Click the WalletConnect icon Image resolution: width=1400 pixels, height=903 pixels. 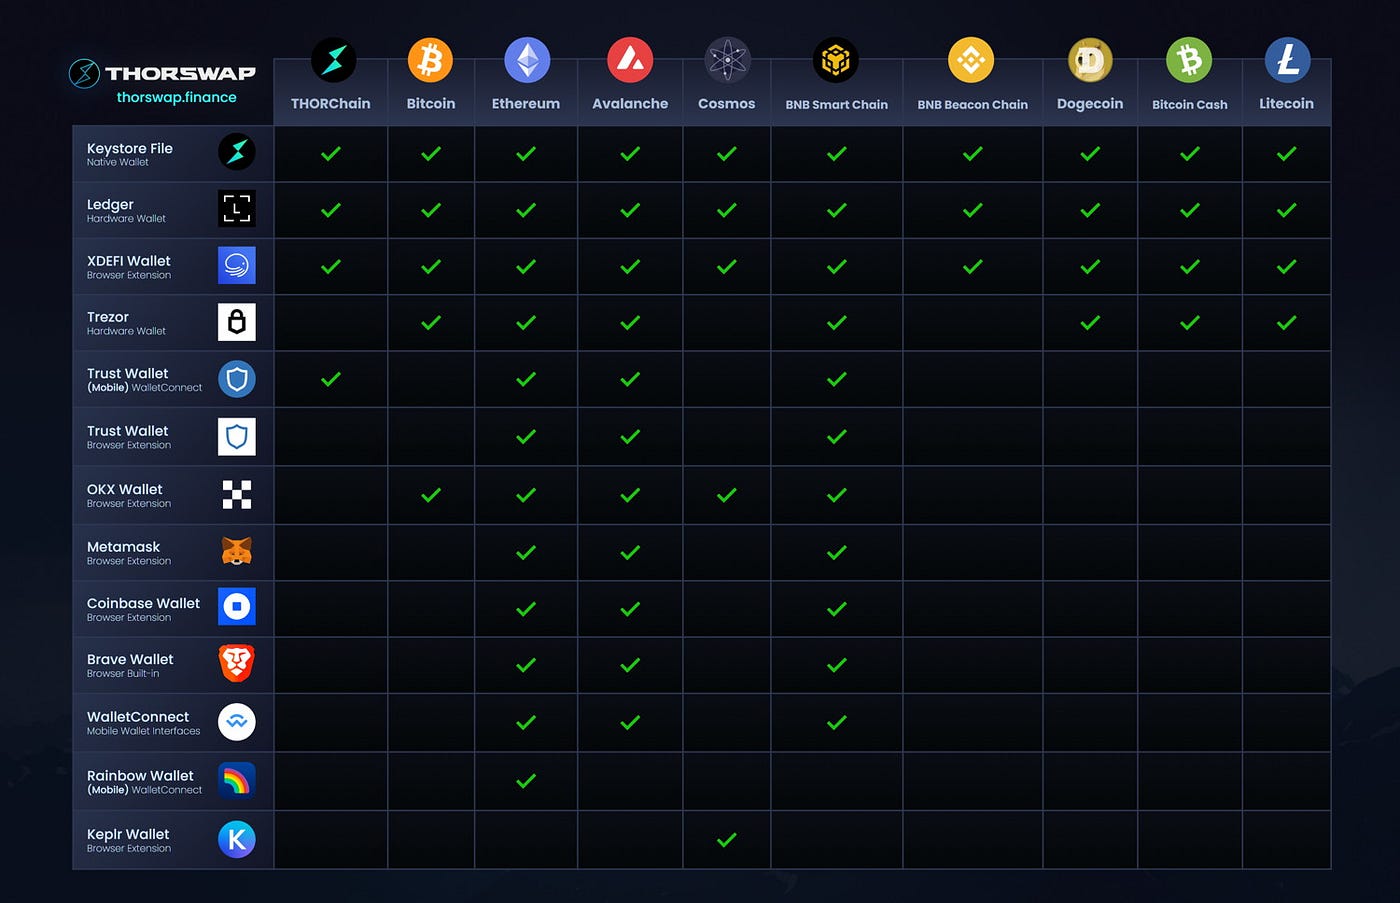click(x=237, y=721)
